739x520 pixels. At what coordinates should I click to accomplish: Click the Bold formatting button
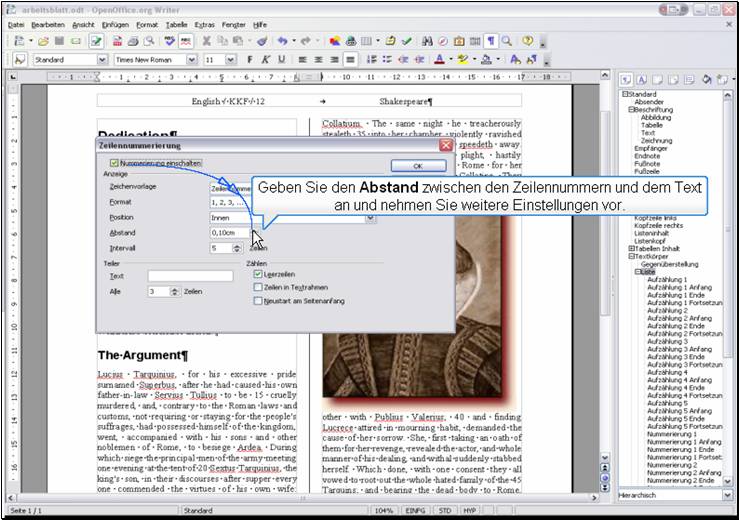click(x=249, y=60)
